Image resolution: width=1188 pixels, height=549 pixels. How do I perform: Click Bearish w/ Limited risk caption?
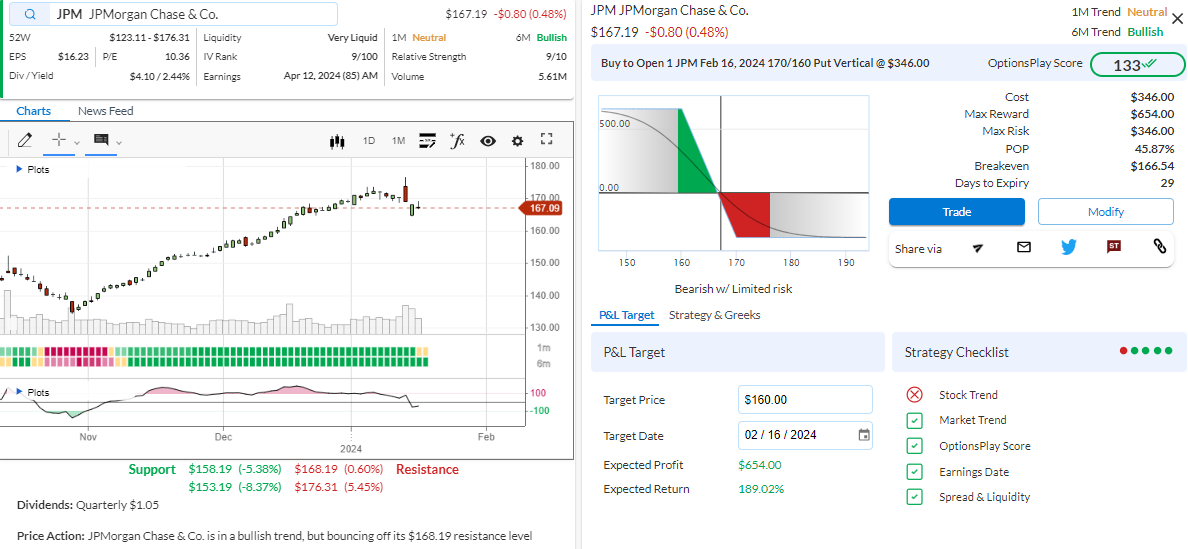[x=733, y=289]
